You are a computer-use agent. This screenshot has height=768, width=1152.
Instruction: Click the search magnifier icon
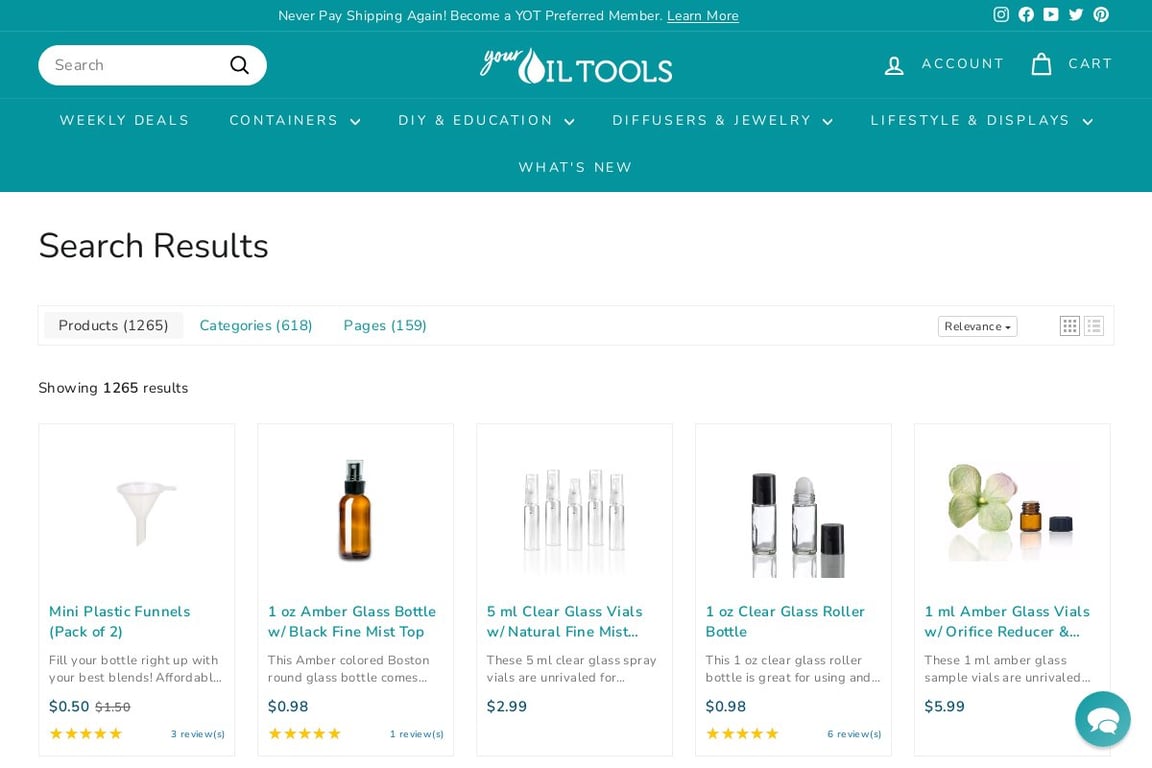point(239,64)
